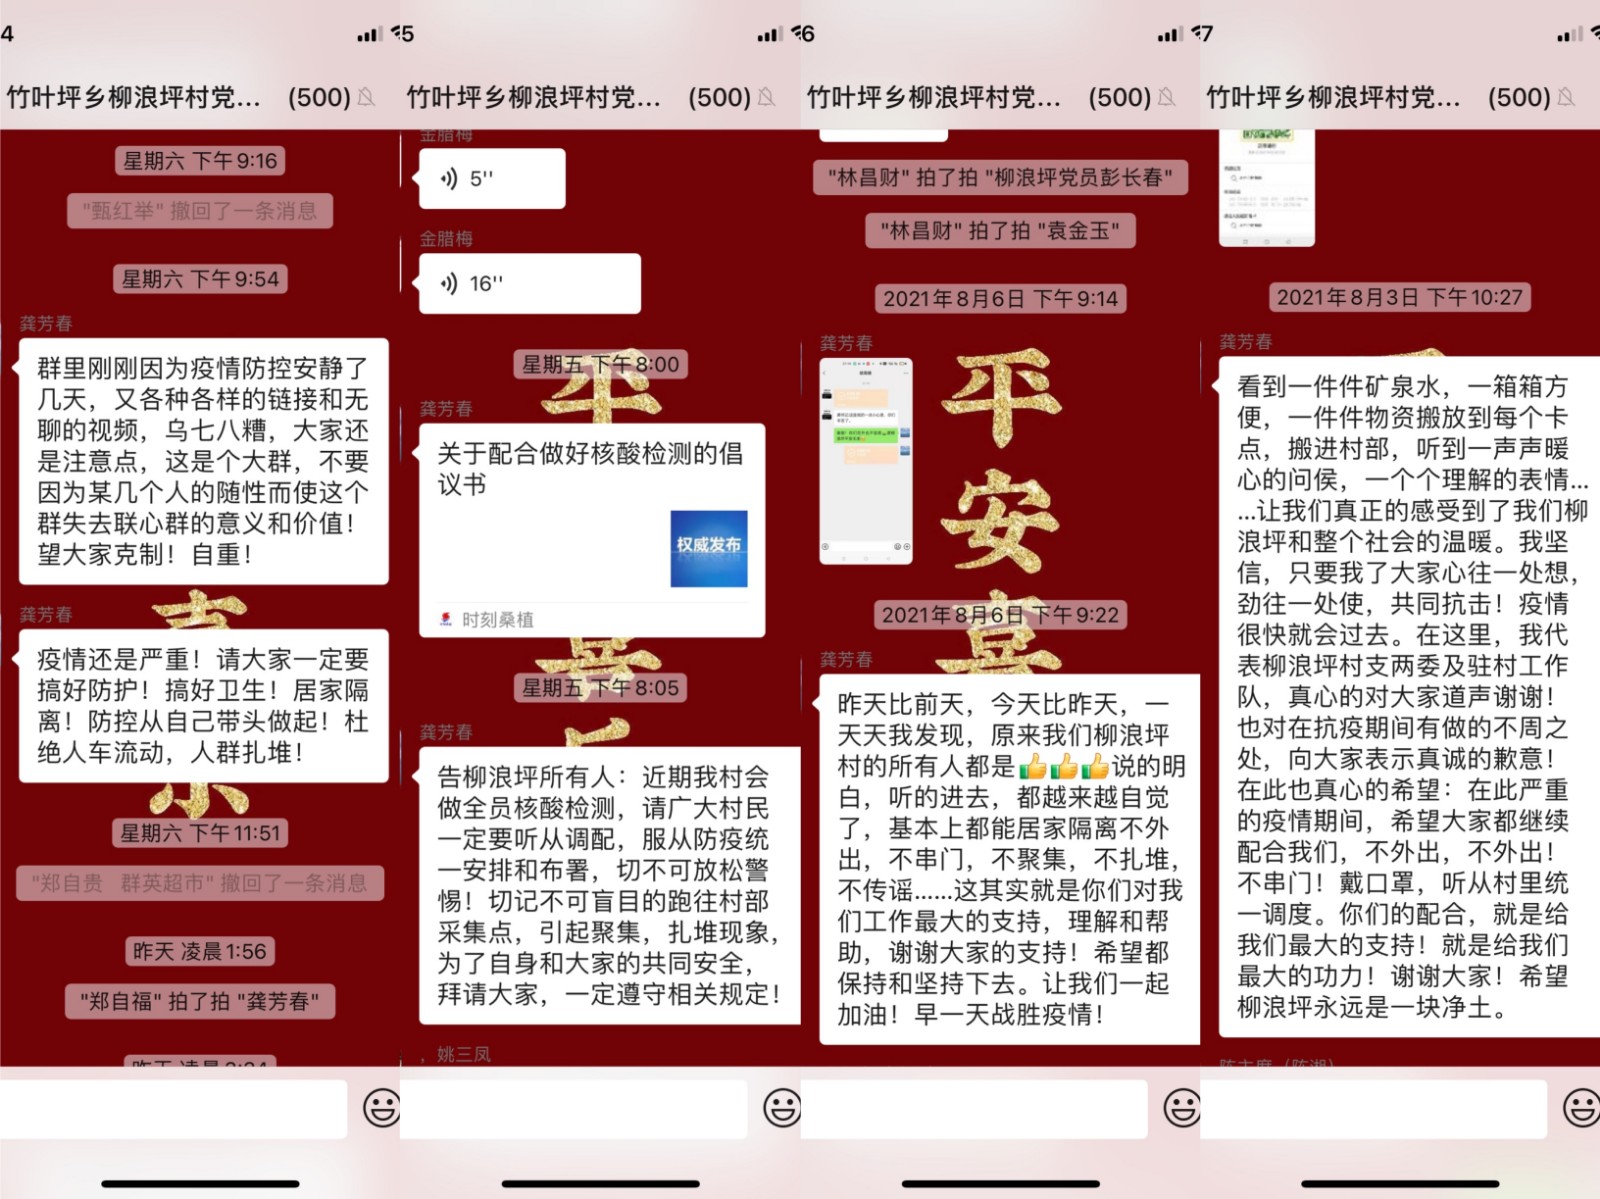
Task: Focus the message input field in screenshot 7
Action: click(1374, 1108)
